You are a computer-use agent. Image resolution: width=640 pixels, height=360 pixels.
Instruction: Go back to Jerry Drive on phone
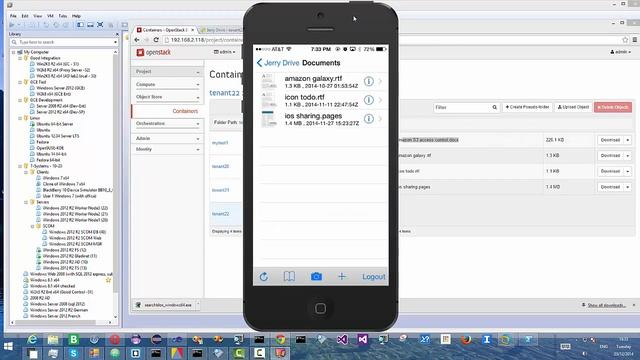(x=278, y=63)
